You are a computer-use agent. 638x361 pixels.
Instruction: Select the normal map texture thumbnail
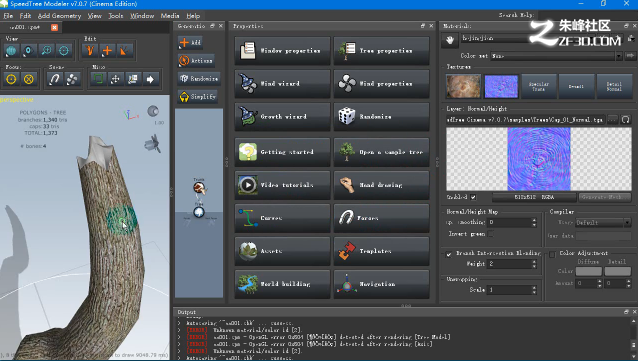(501, 86)
